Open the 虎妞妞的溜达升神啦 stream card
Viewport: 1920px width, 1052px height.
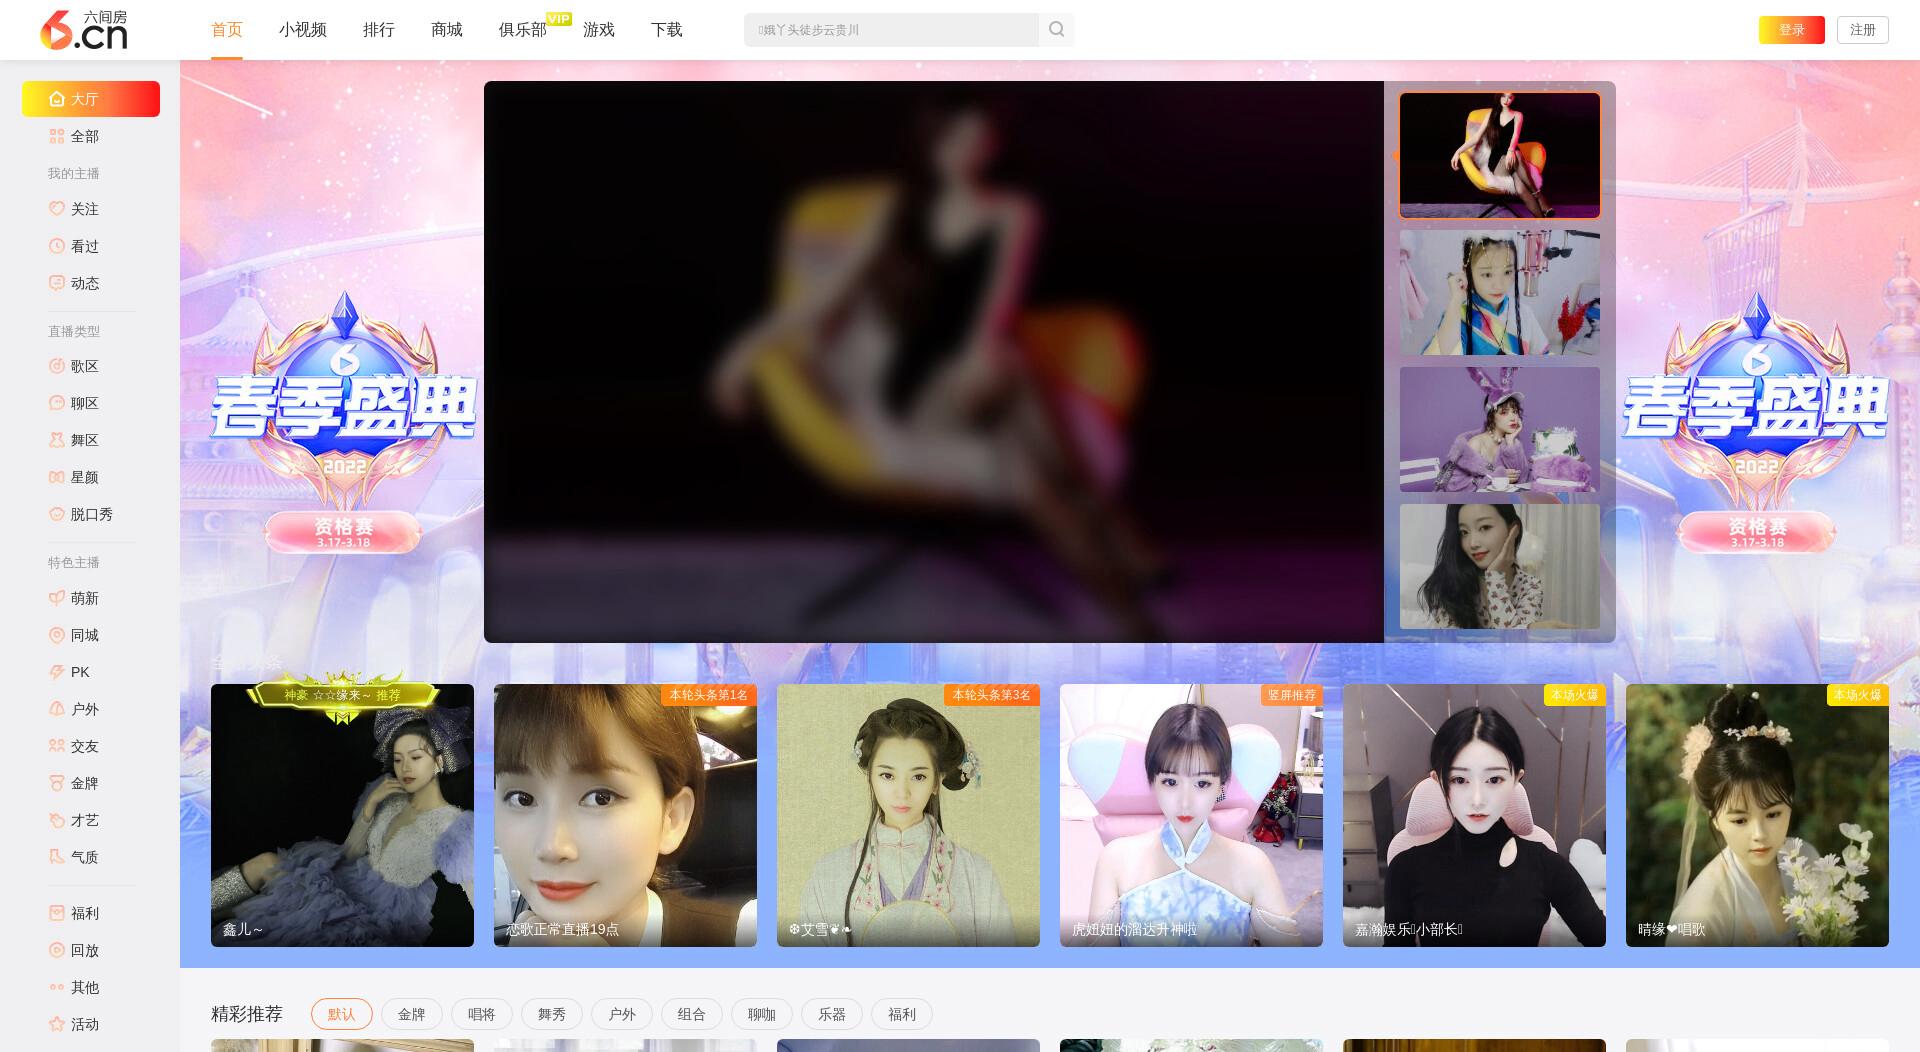point(1191,815)
